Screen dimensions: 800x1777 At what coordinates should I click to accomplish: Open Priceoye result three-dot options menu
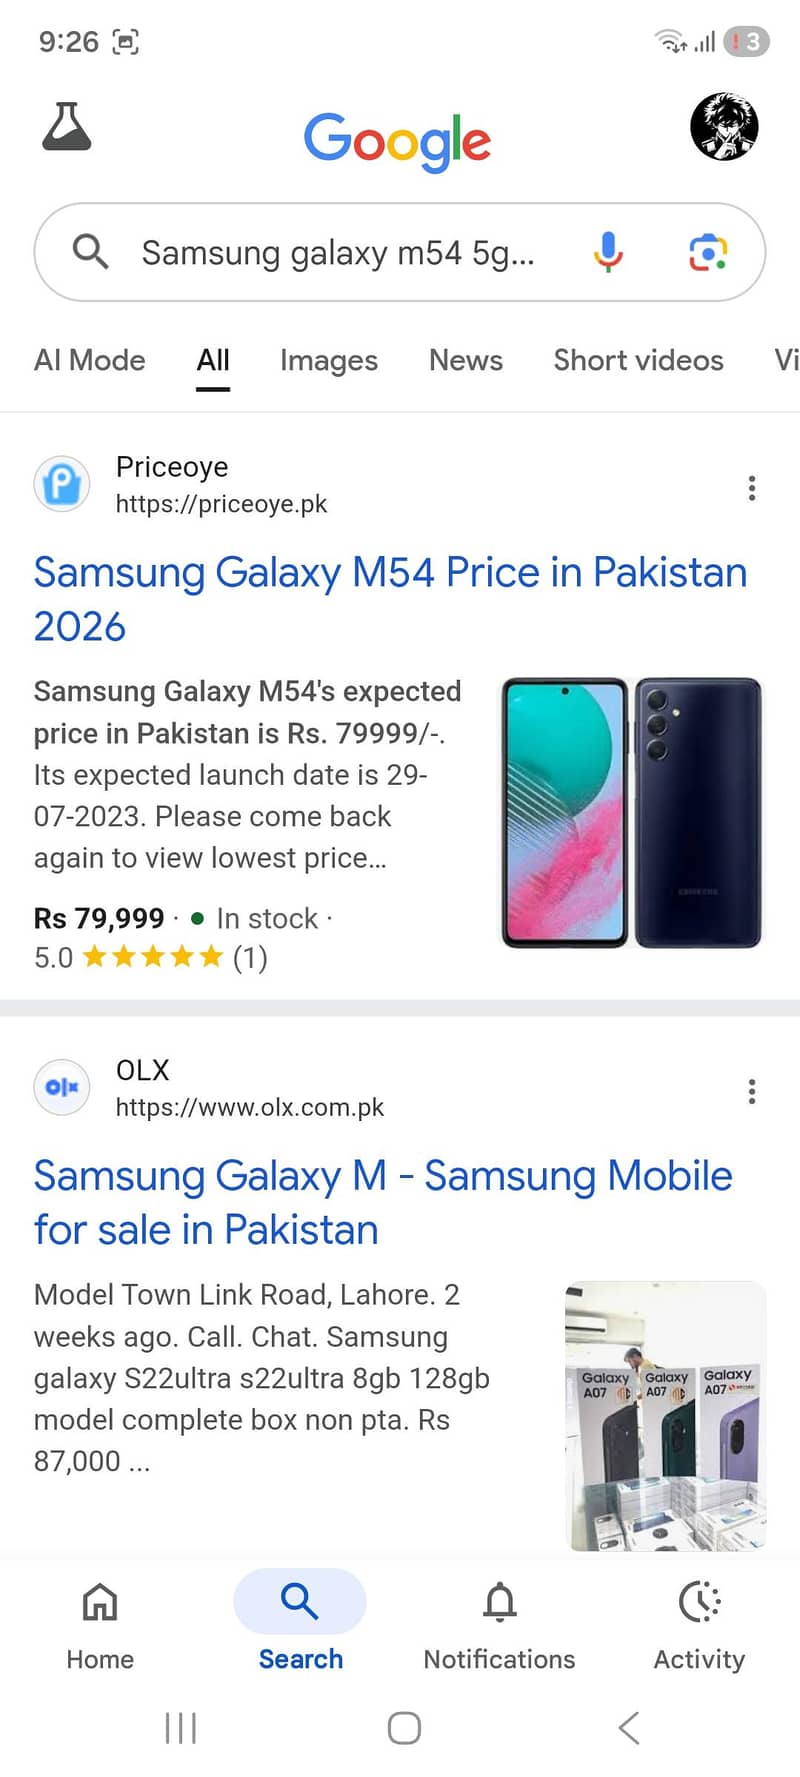point(752,488)
